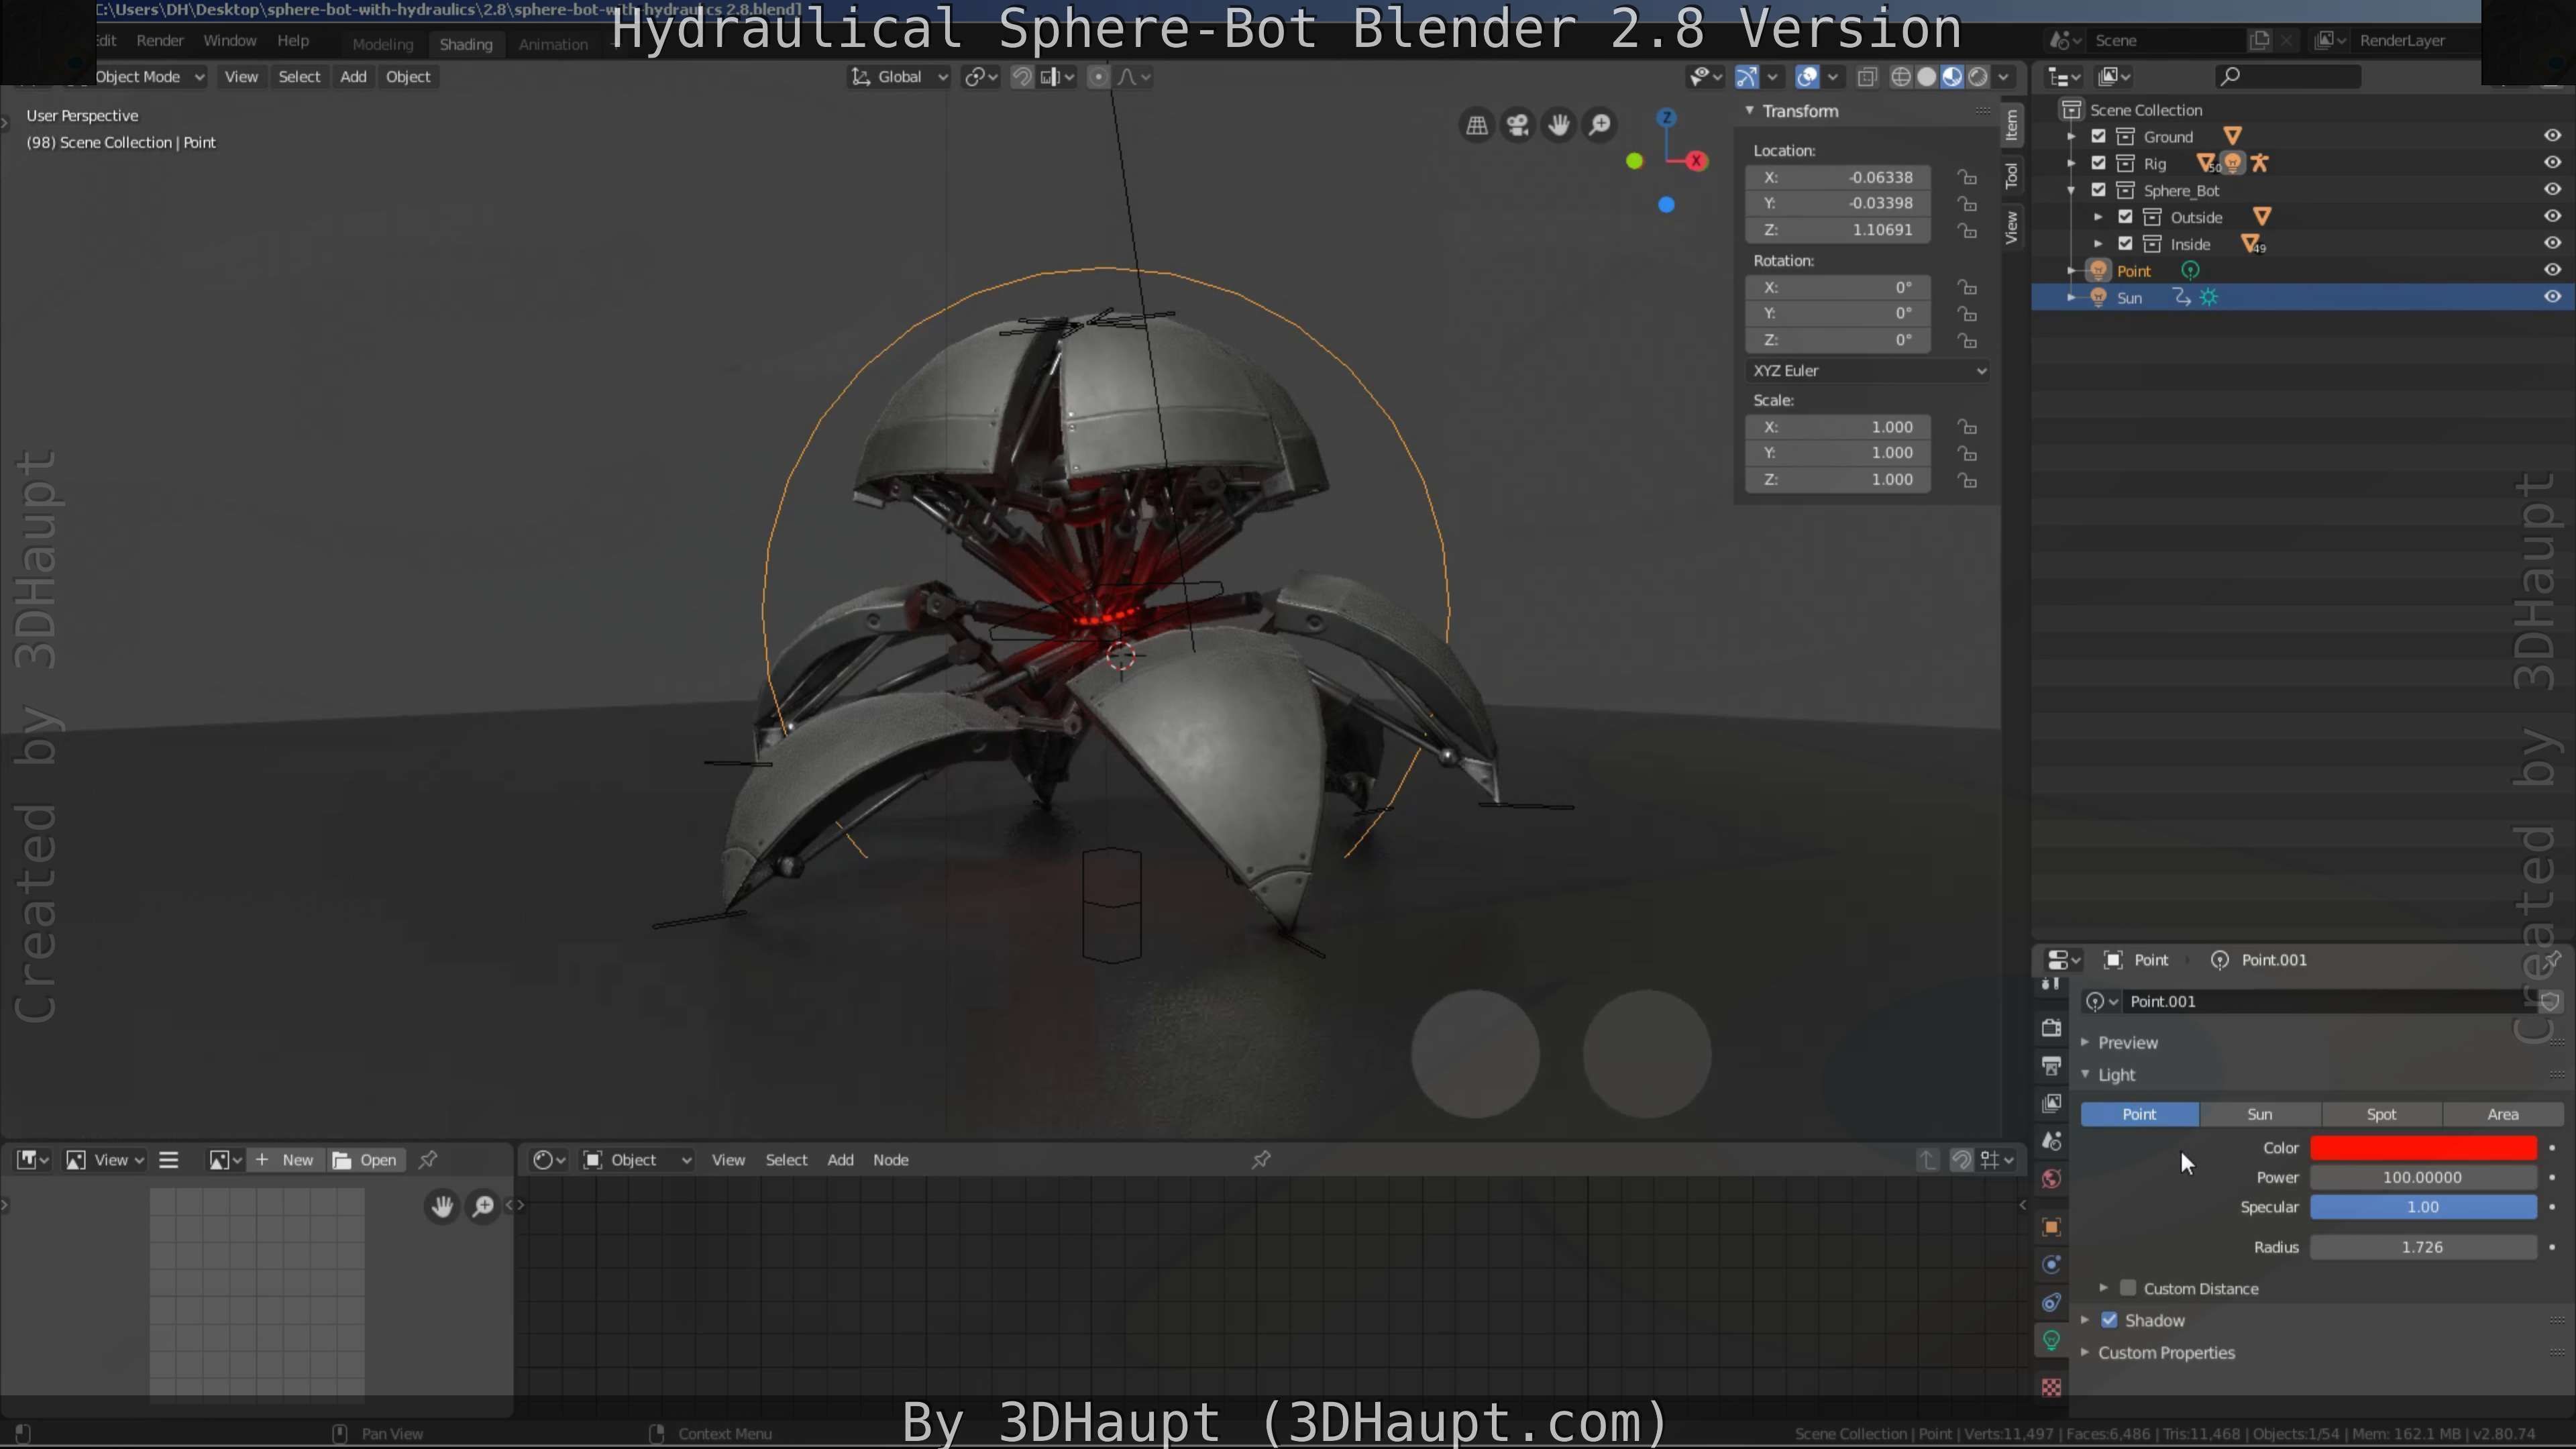
Task: Uncheck the Rig collection checkbox
Action: click(x=2099, y=163)
